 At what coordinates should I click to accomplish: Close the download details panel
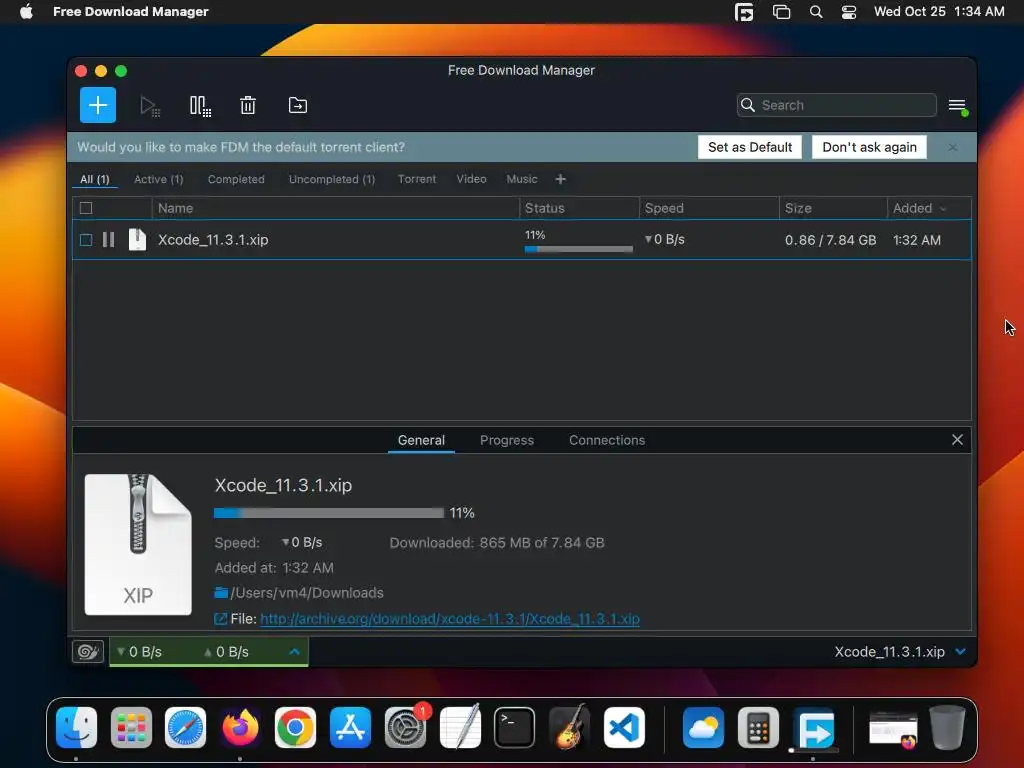click(957, 440)
